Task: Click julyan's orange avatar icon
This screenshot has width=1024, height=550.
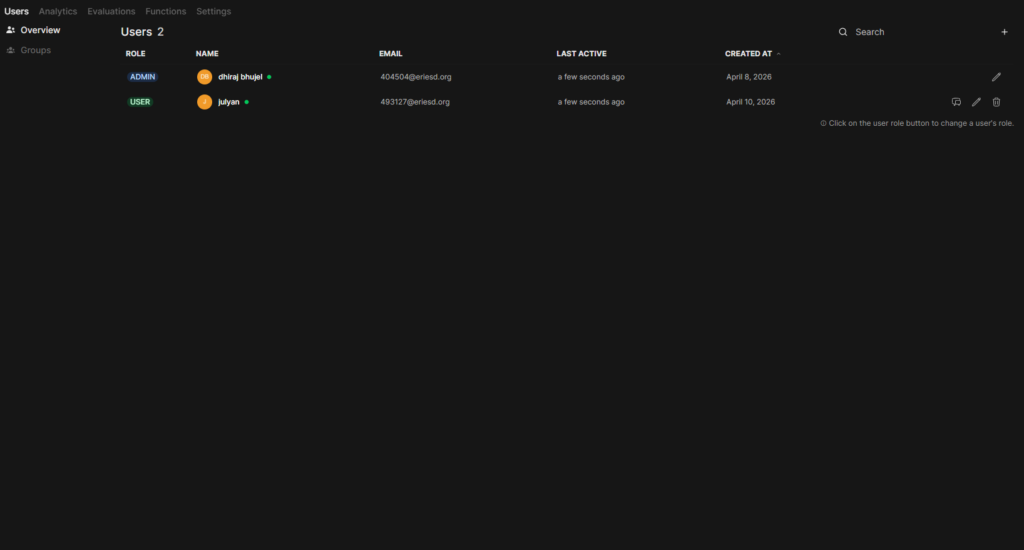Action: coord(204,102)
